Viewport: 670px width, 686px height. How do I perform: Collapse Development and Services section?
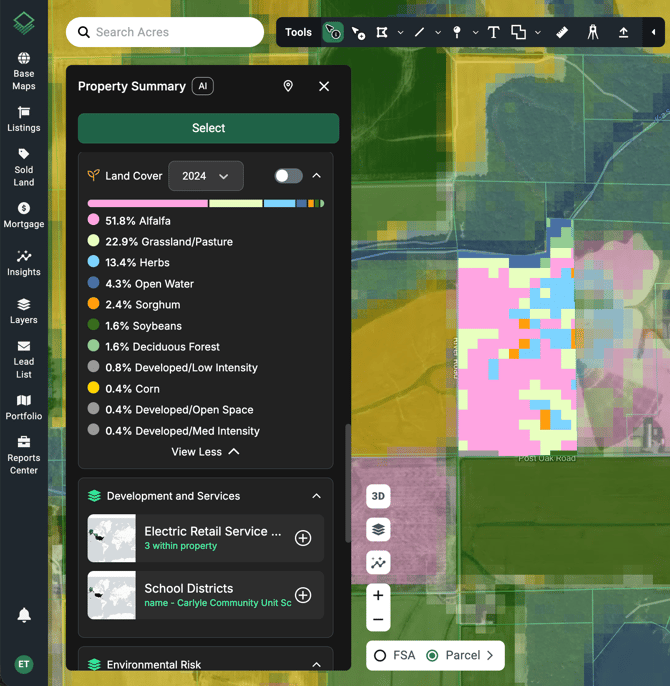(316, 496)
